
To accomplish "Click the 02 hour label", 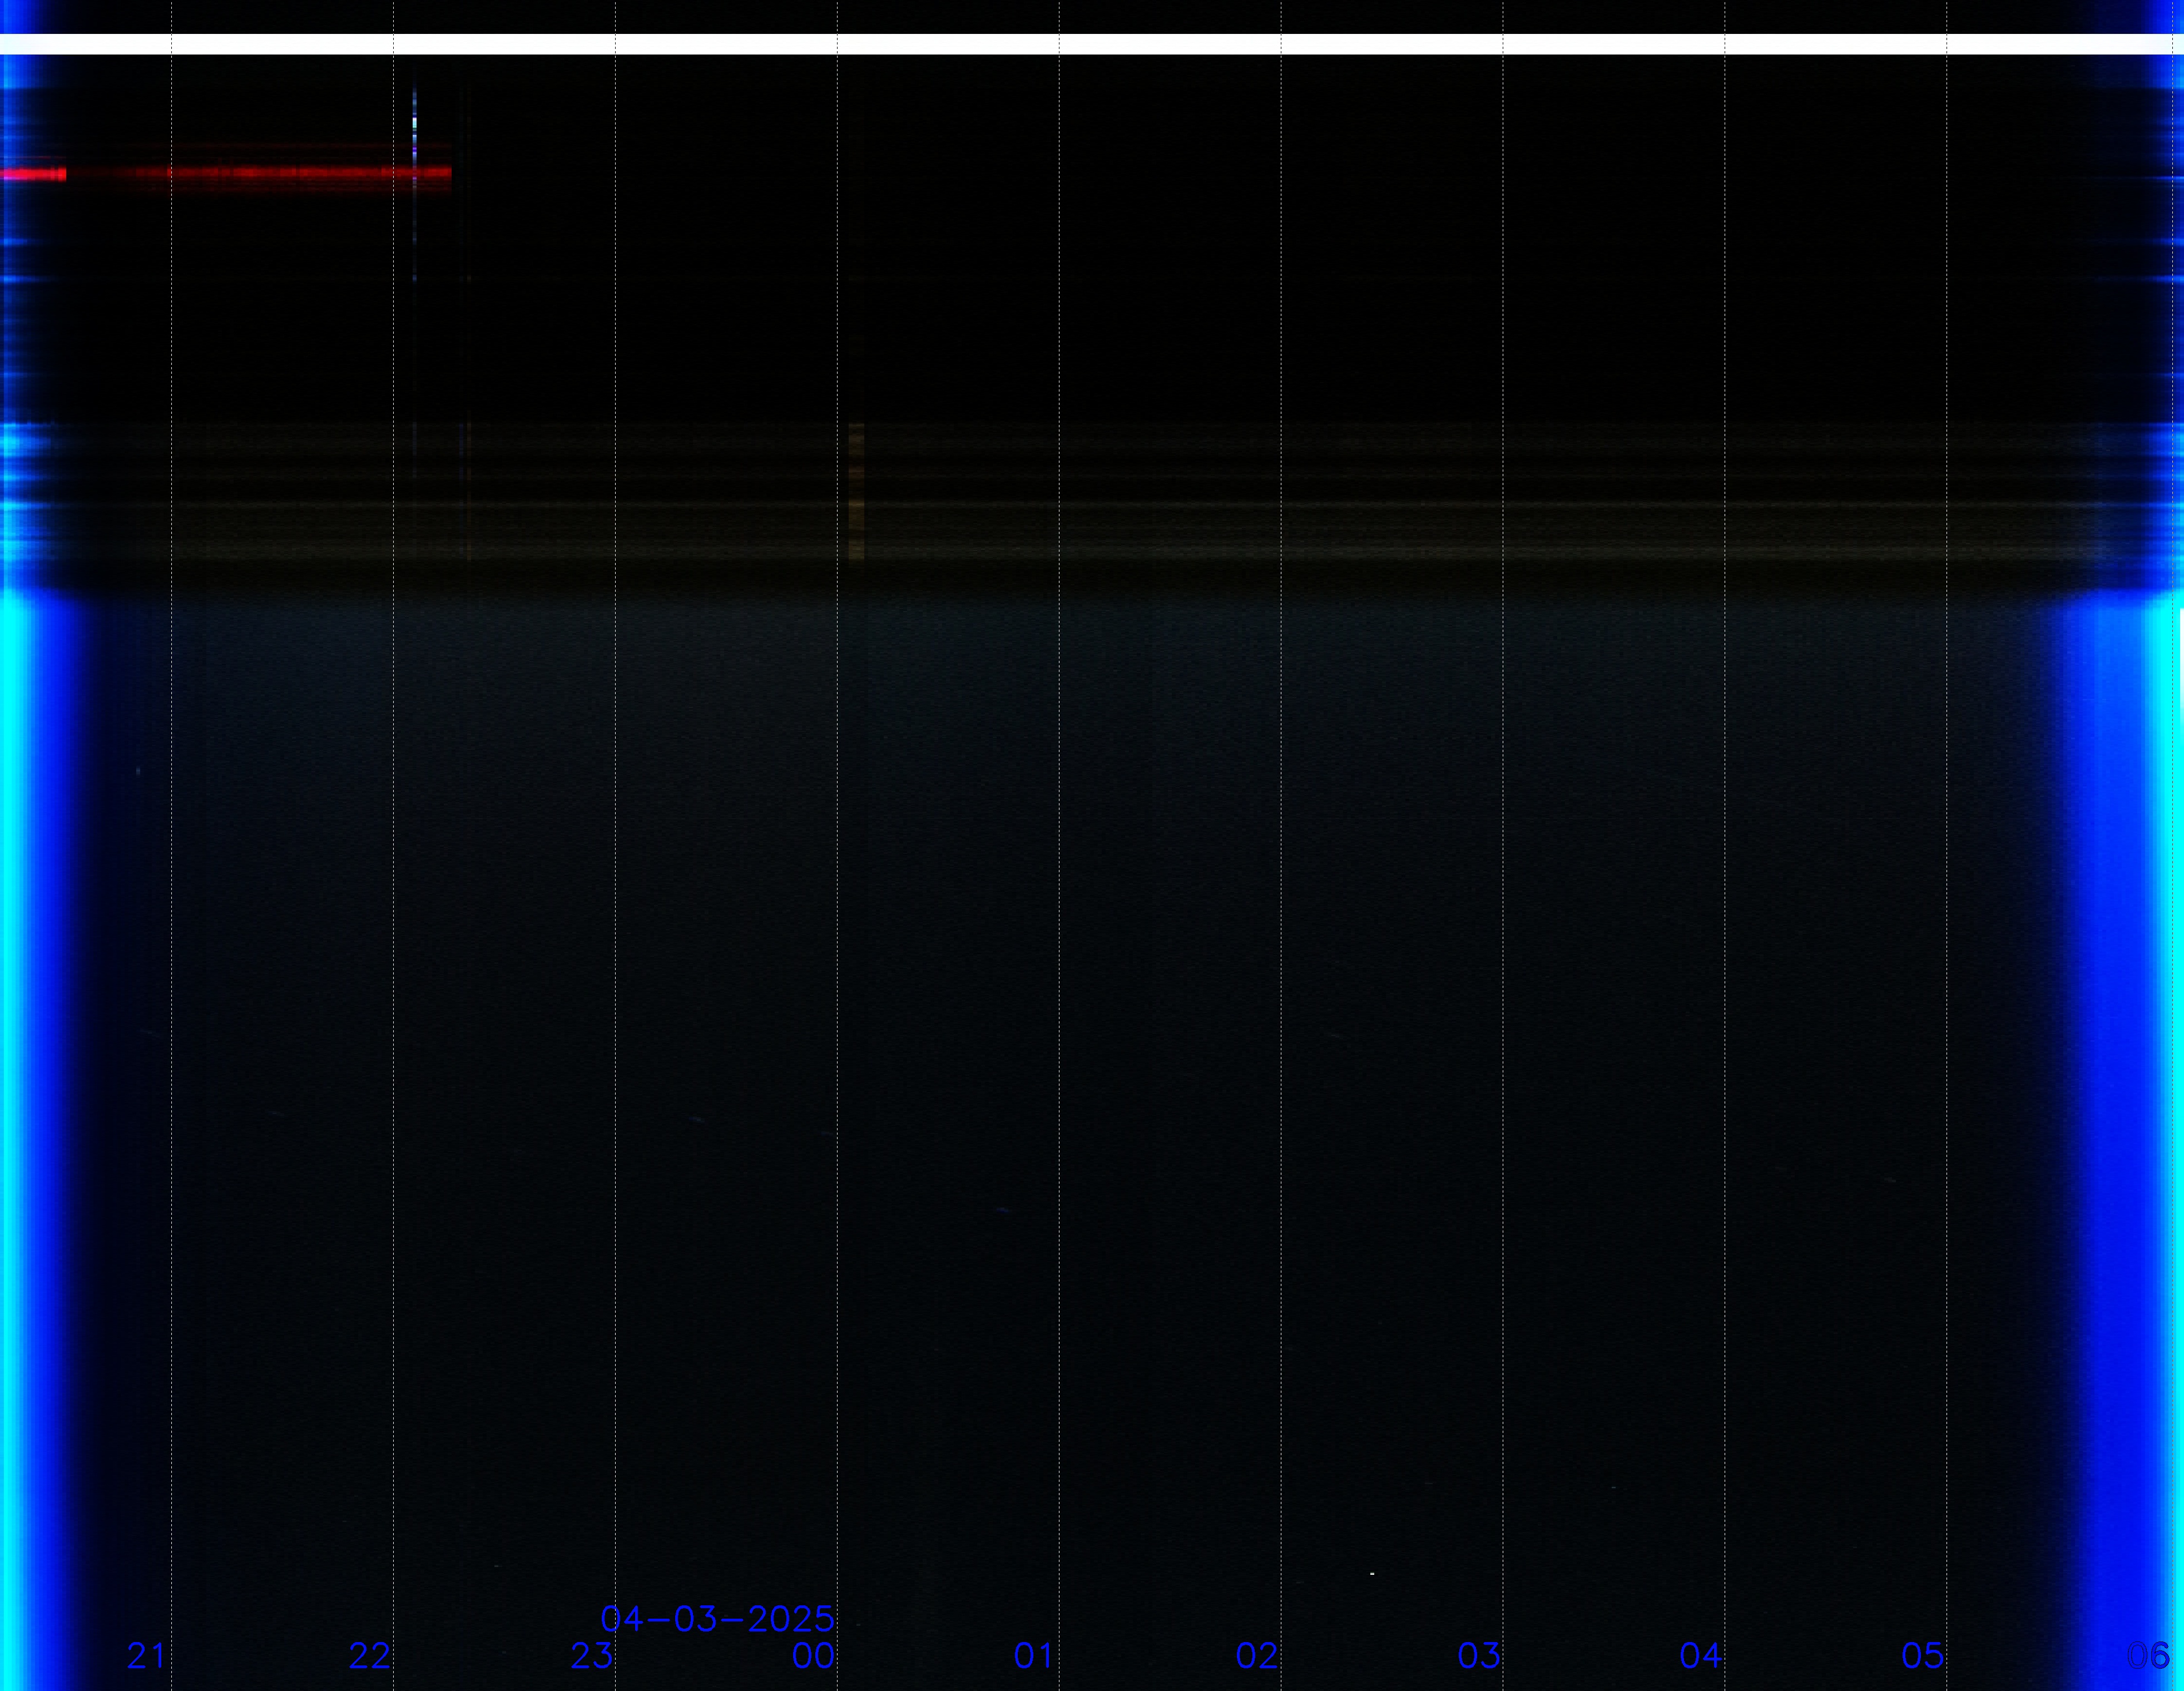I will [1256, 1656].
